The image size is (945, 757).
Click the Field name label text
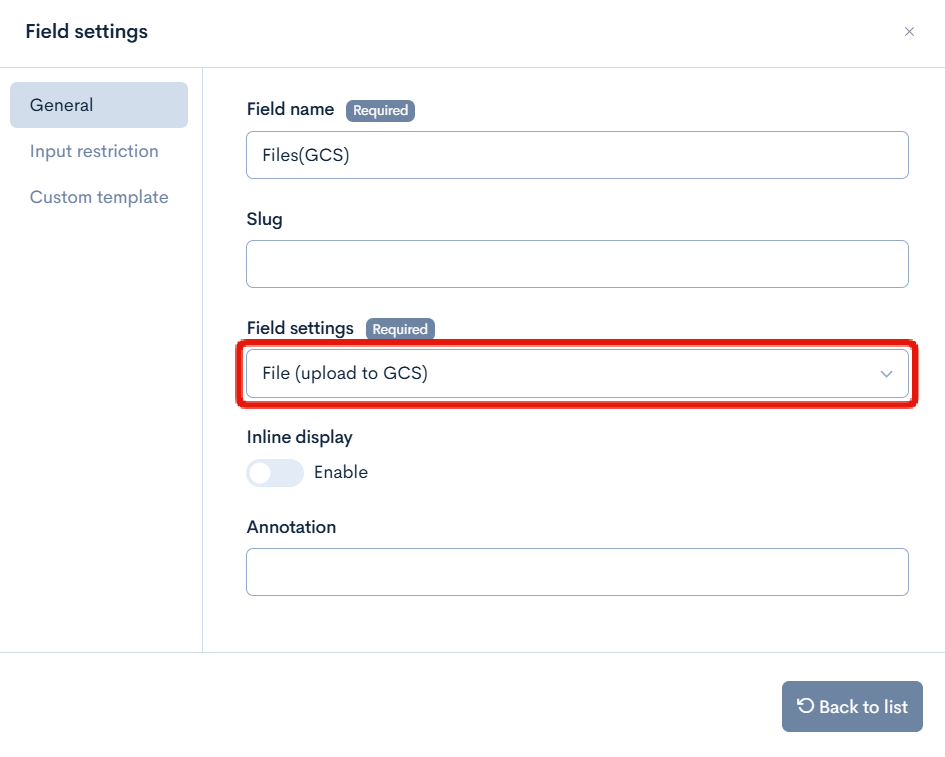tap(290, 110)
